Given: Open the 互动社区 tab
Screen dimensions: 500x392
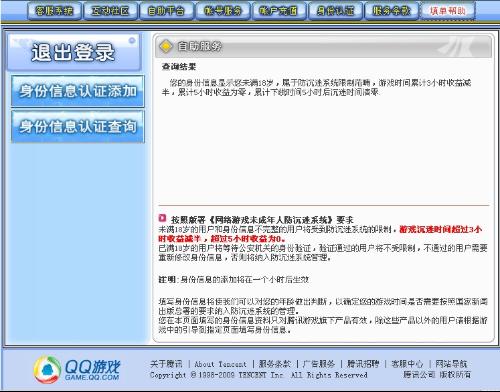Looking at the screenshot, I should click(110, 11).
